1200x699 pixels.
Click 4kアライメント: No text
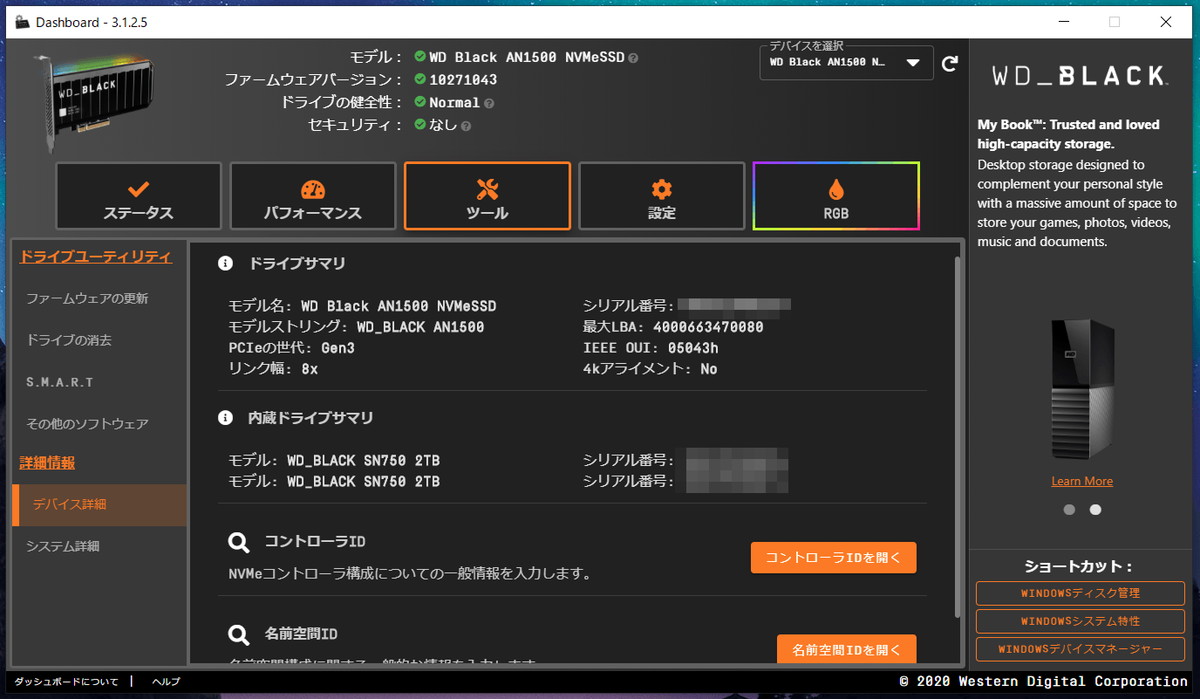coord(650,369)
